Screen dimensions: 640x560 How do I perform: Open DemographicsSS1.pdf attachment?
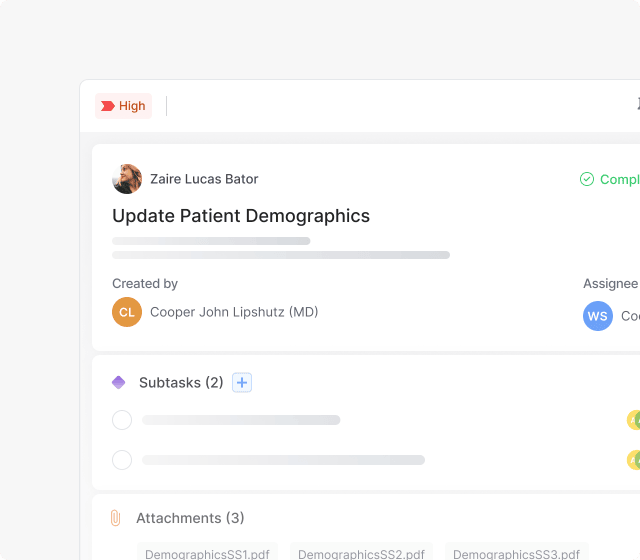tap(207, 553)
